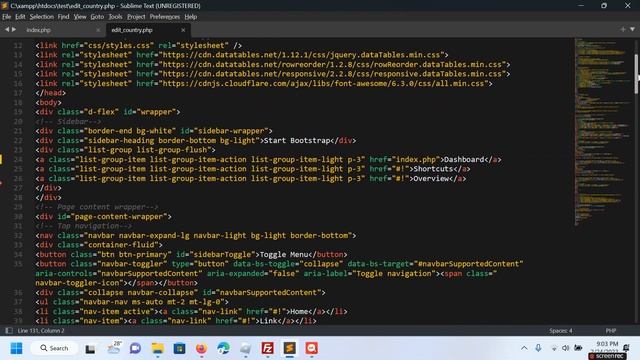Click the minimap code overview
Viewport: 640px width, 360px height.
point(602,131)
